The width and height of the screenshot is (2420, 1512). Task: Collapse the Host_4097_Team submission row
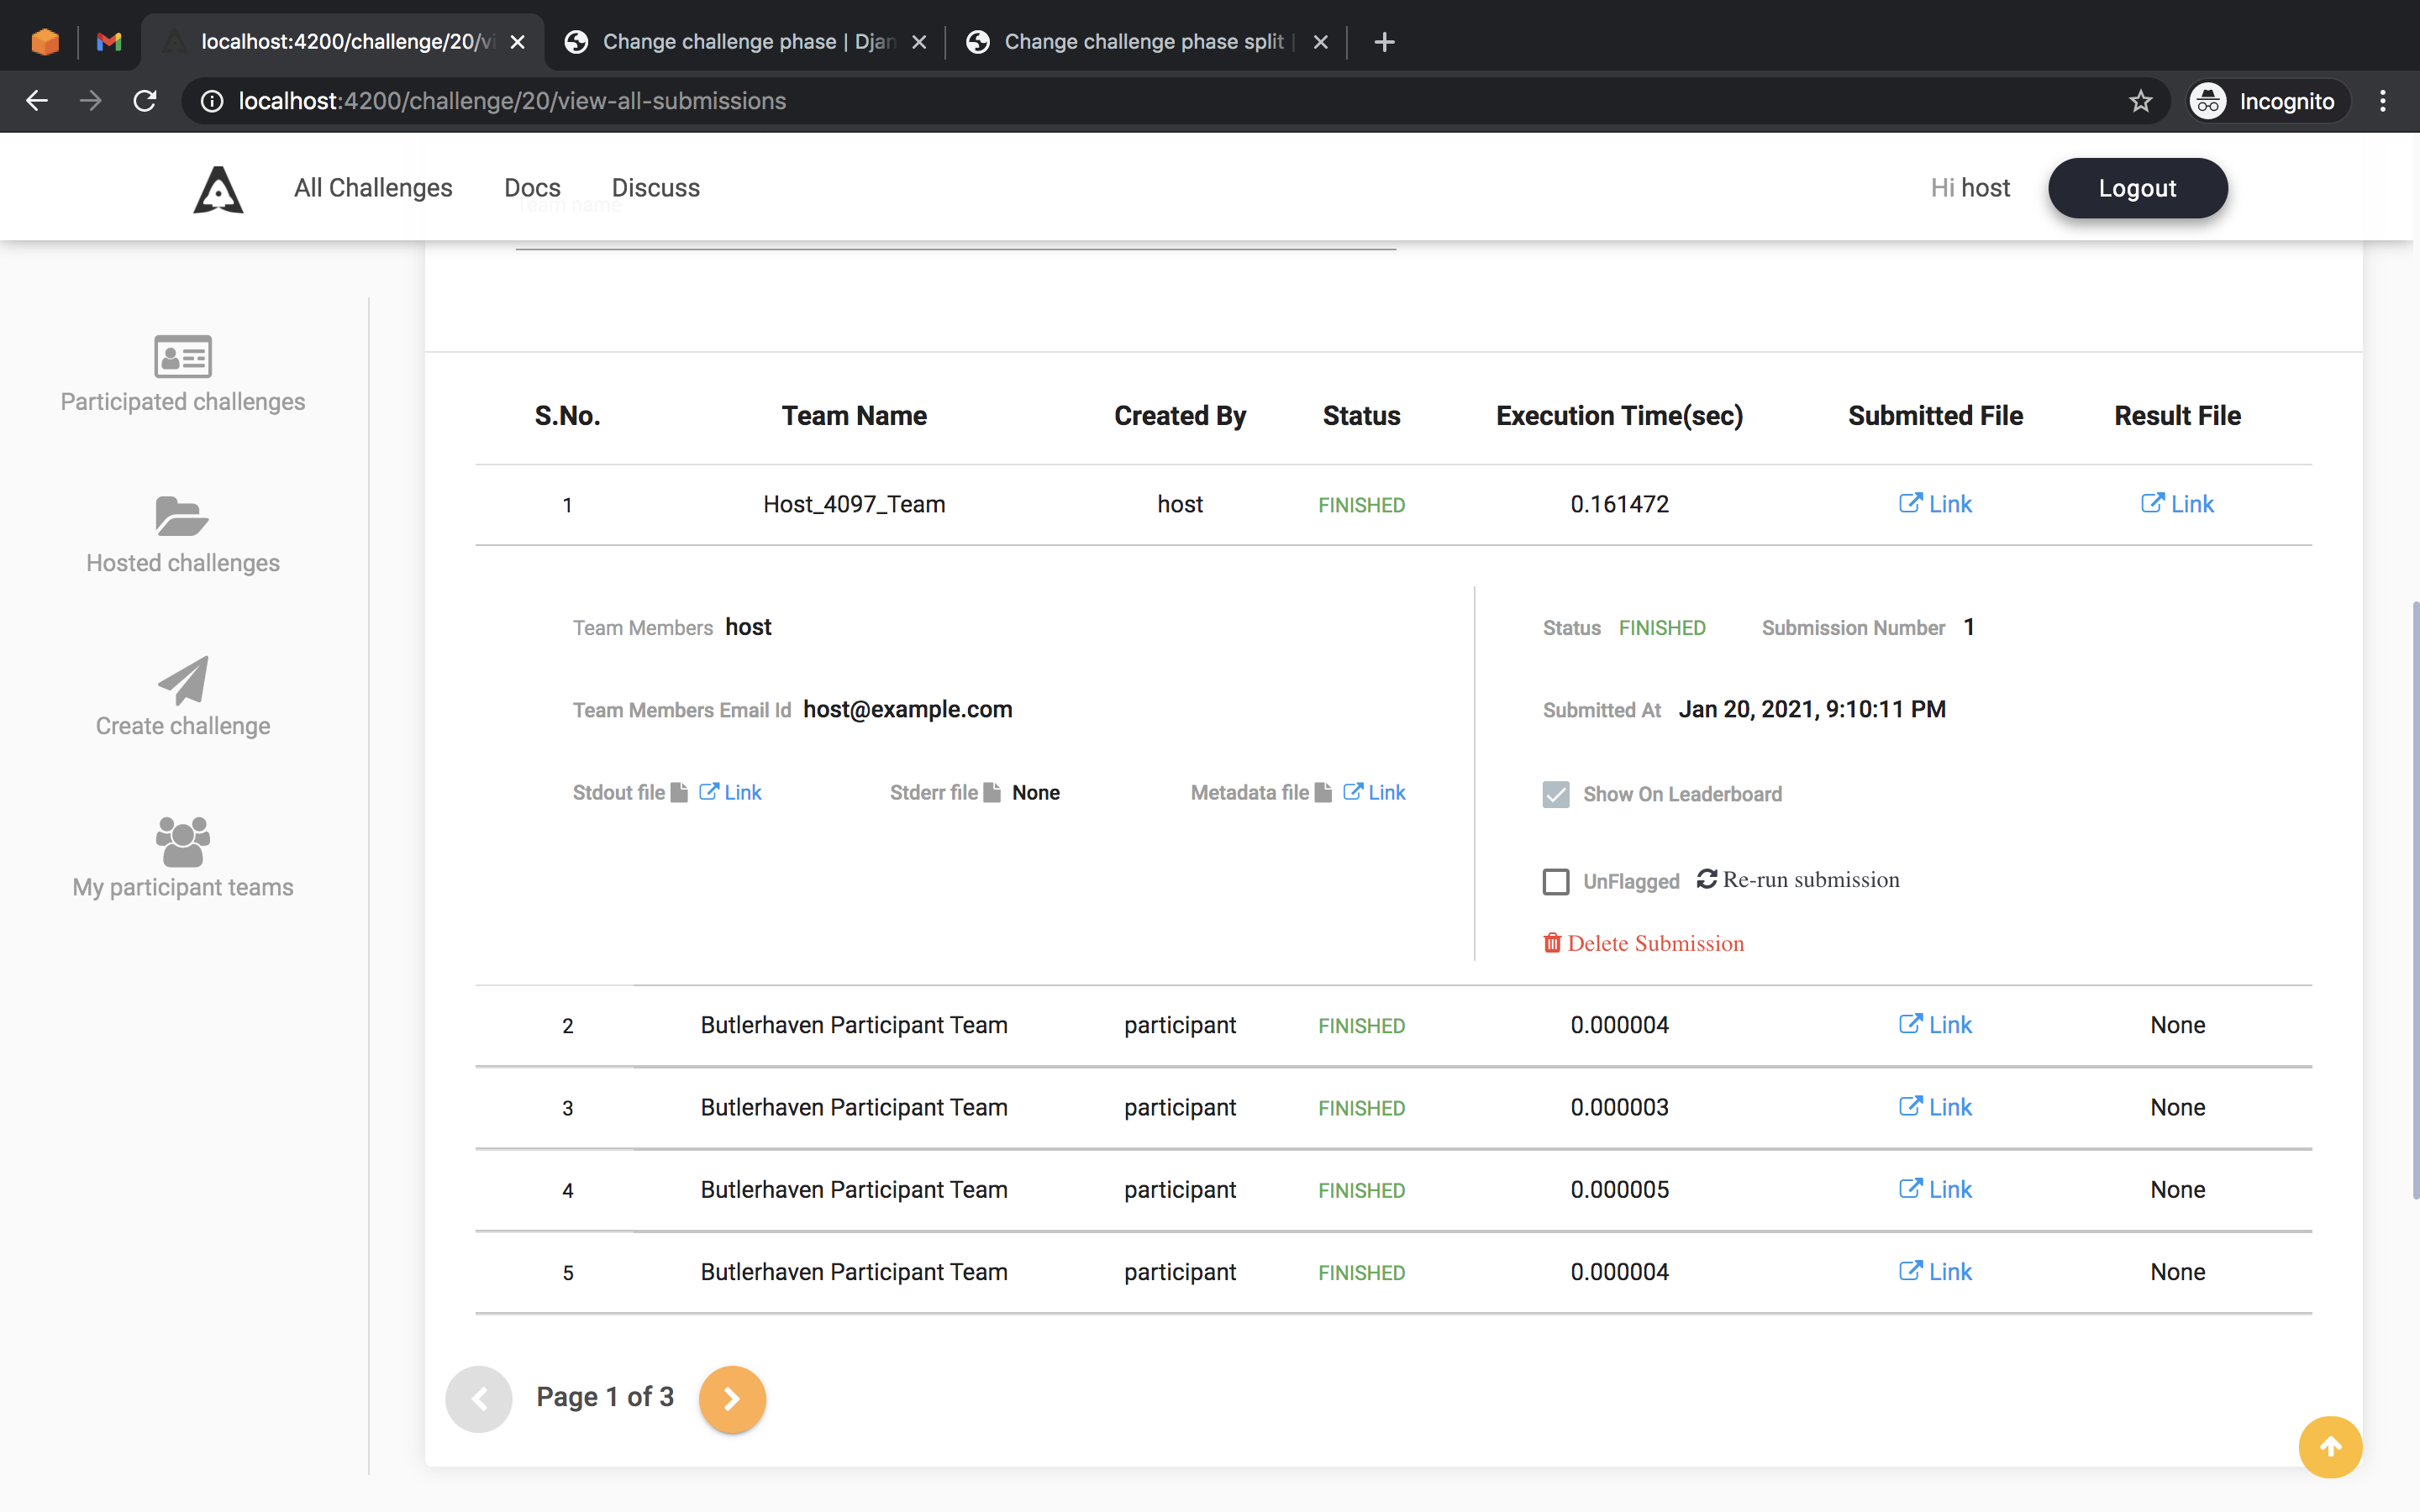pyautogui.click(x=1393, y=505)
